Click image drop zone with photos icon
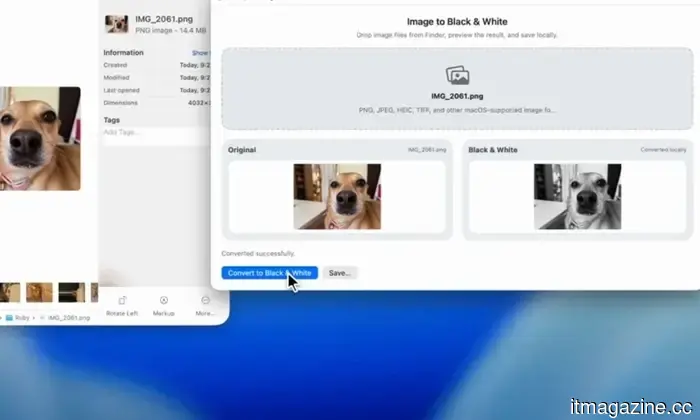This screenshot has width=700, height=420. pyautogui.click(x=457, y=89)
